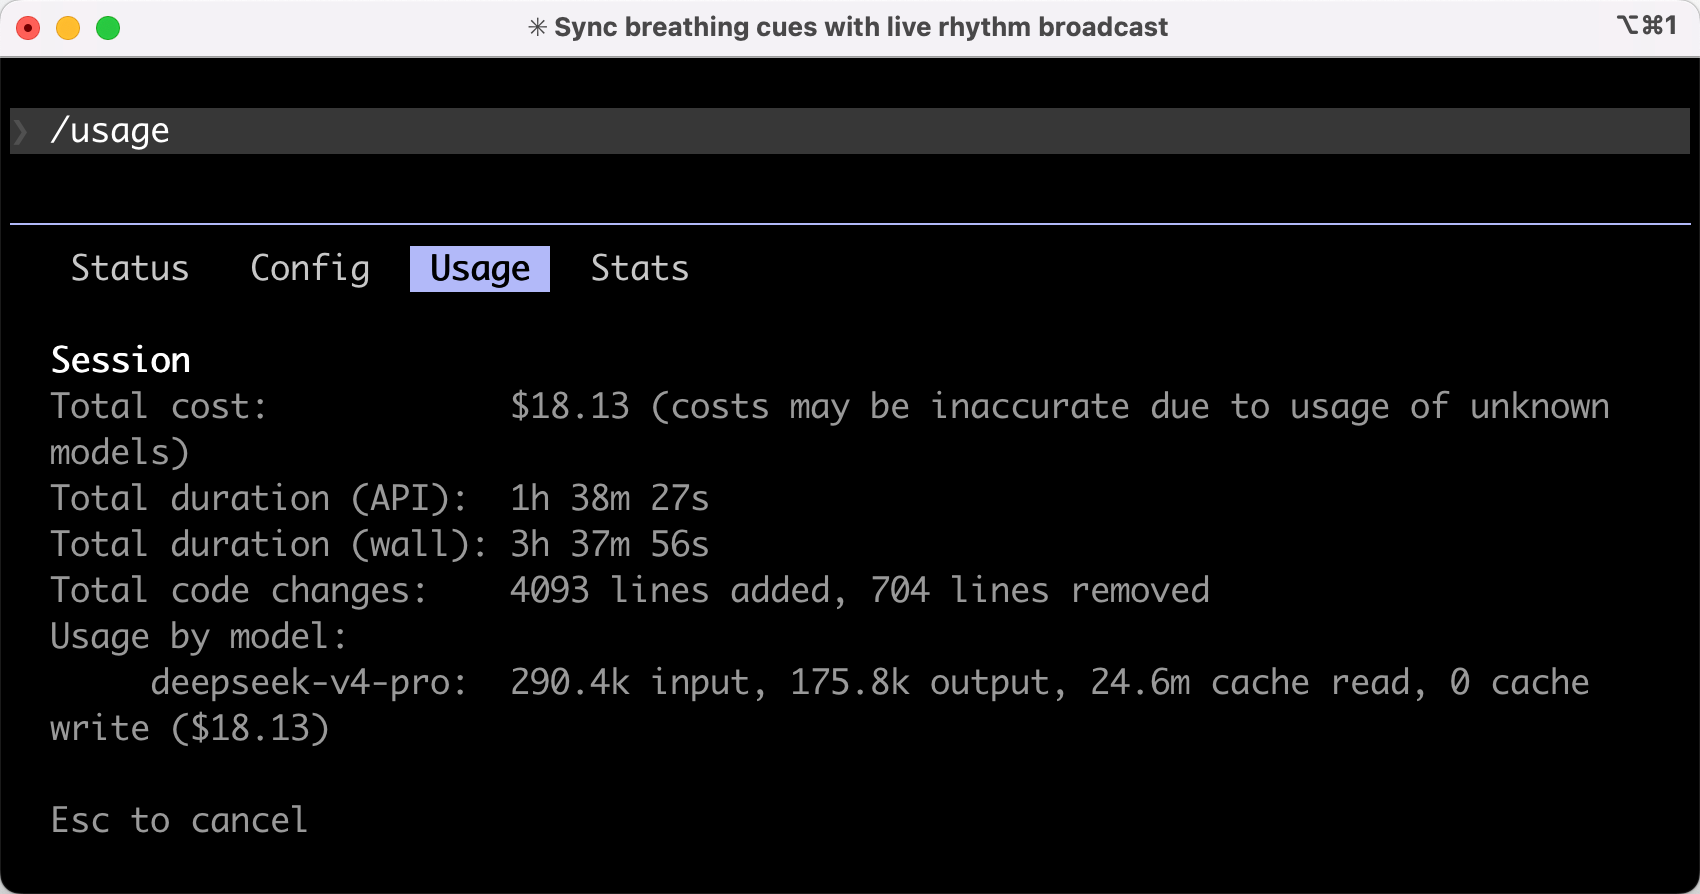Click the deepseek-v4-pro model name
The height and width of the screenshot is (894, 1700).
point(308,682)
